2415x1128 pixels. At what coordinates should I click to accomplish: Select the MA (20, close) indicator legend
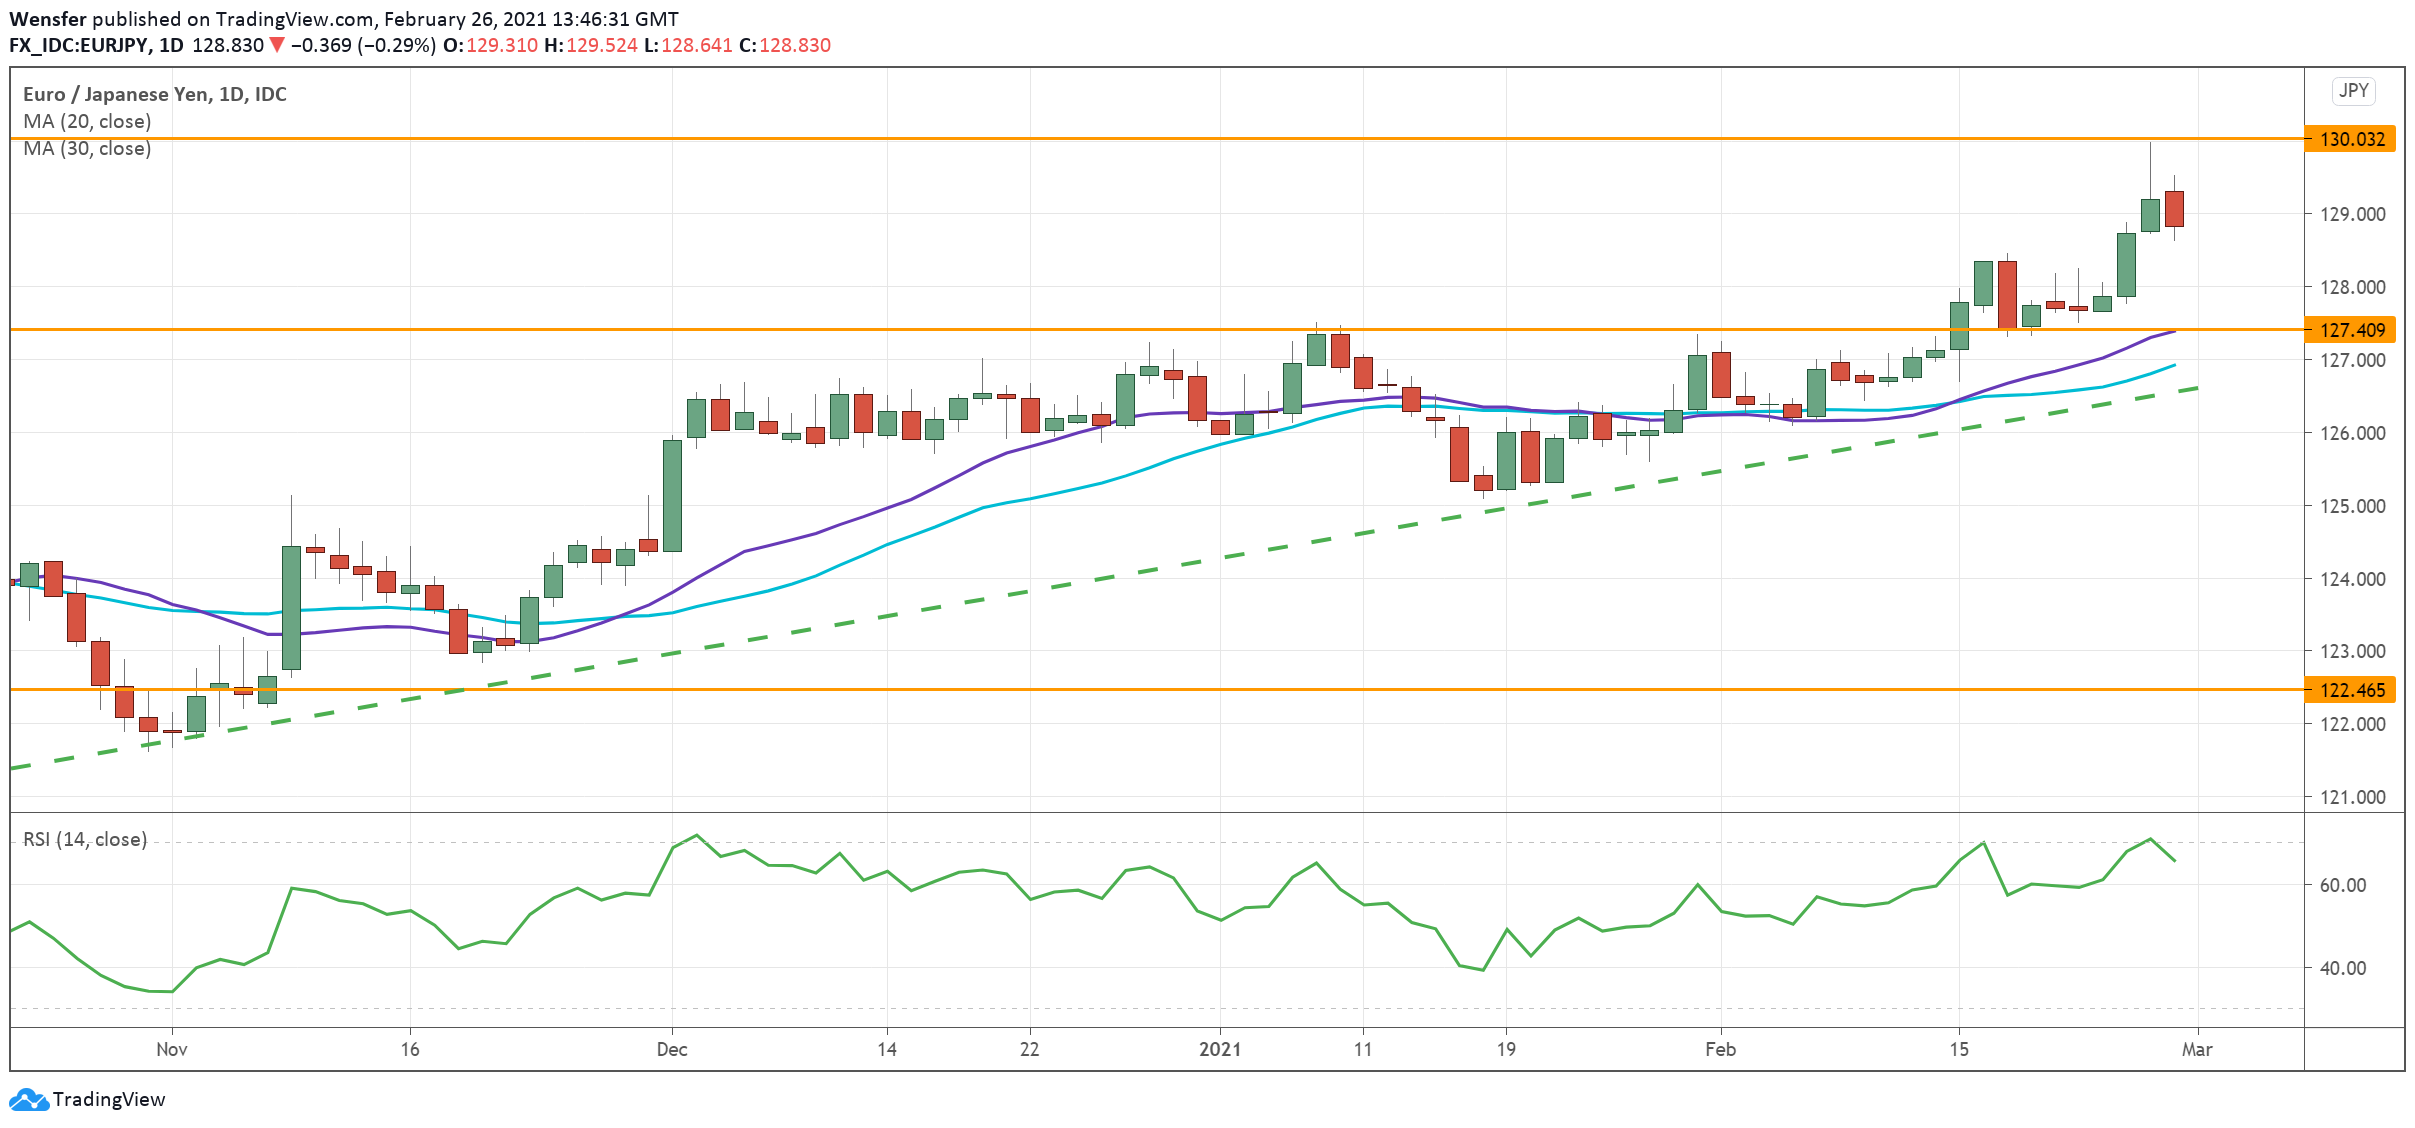[x=87, y=121]
